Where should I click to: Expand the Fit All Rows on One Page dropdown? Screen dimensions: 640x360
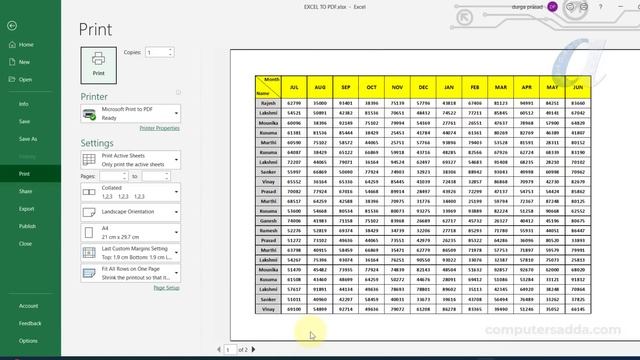(131, 273)
